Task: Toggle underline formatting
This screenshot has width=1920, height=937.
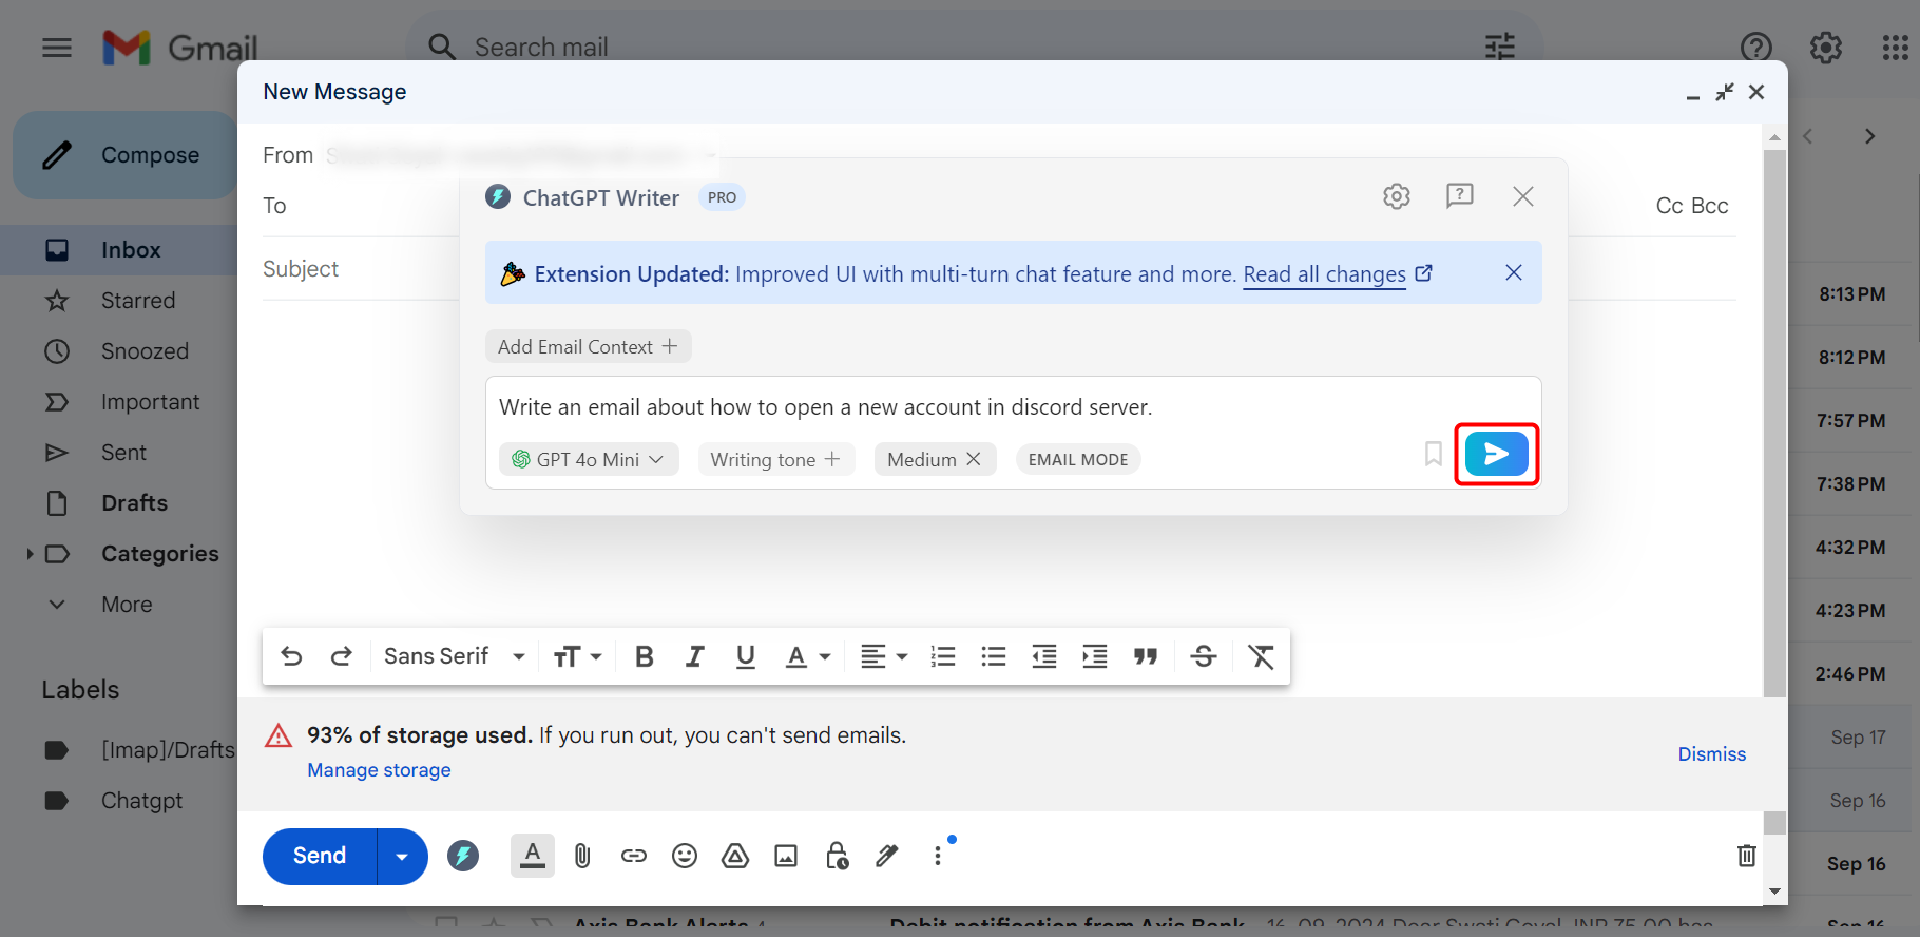Action: pyautogui.click(x=745, y=656)
